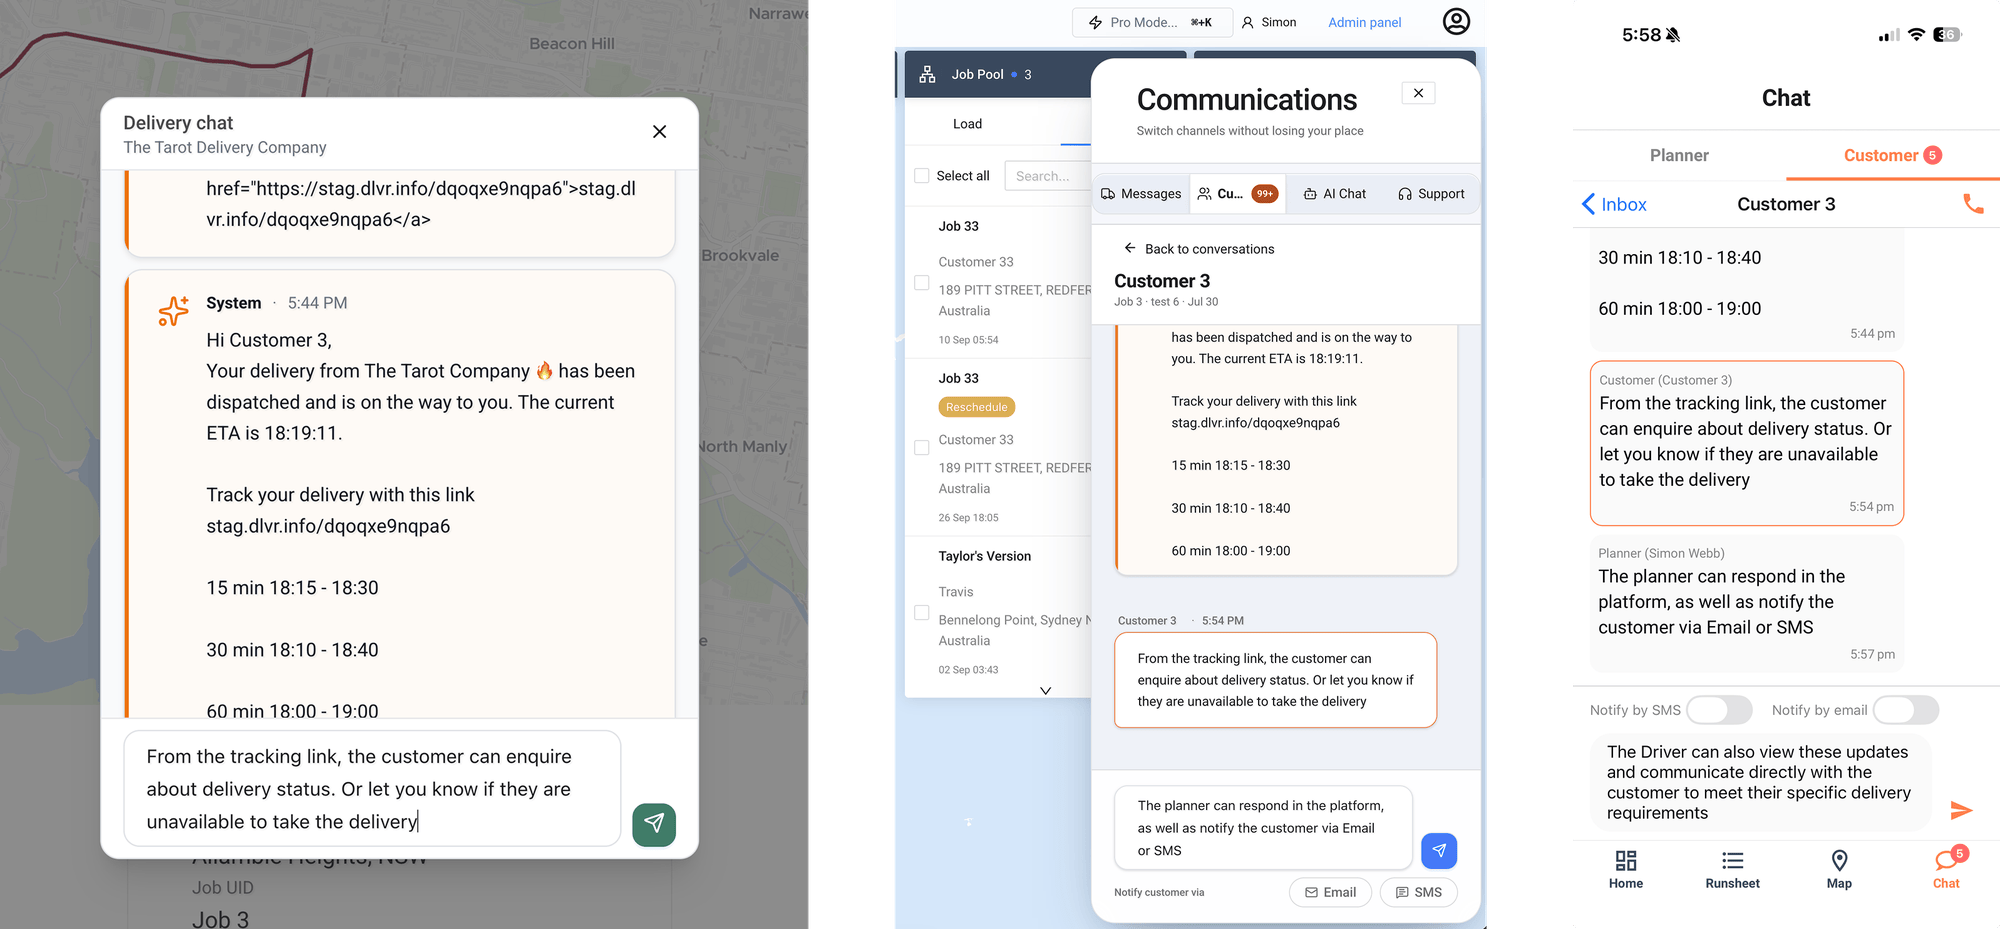The height and width of the screenshot is (929, 2000).
Task: Open the Admin panel link
Action: [1364, 22]
